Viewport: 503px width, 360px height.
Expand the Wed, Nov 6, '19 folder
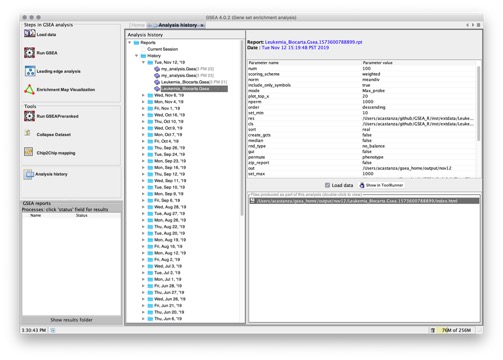click(x=143, y=95)
